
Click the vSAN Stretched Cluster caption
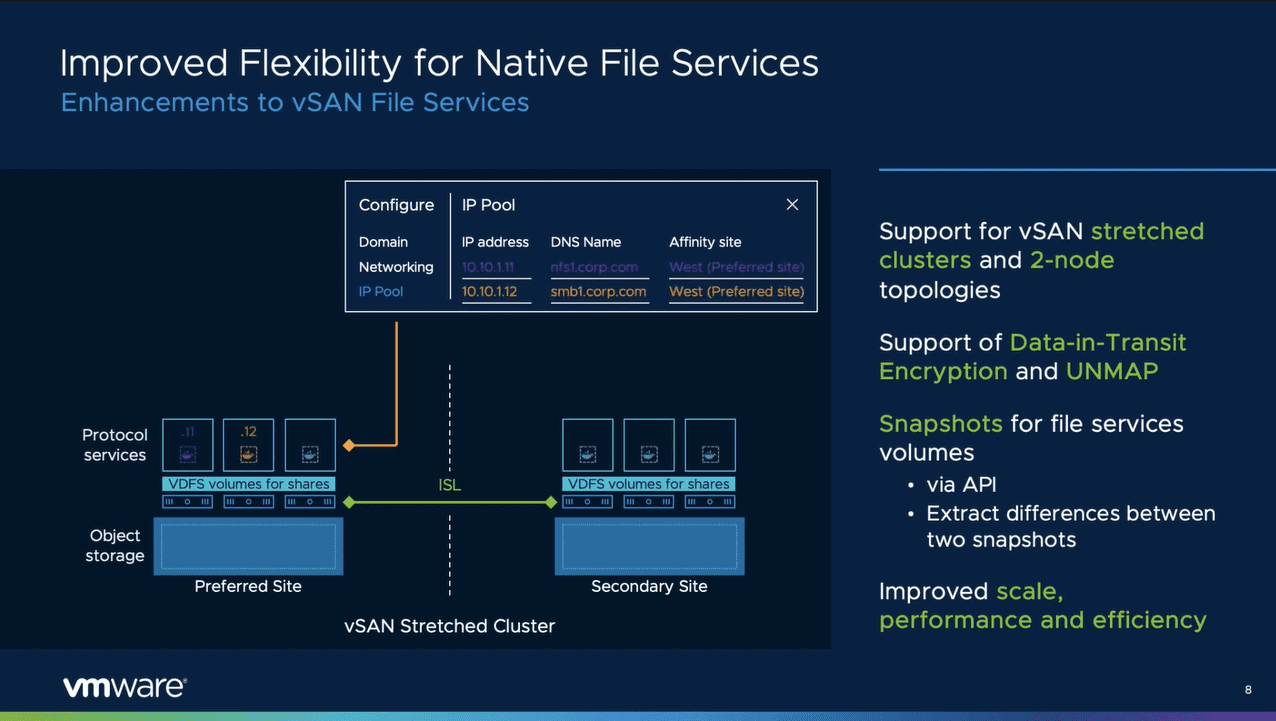click(450, 626)
